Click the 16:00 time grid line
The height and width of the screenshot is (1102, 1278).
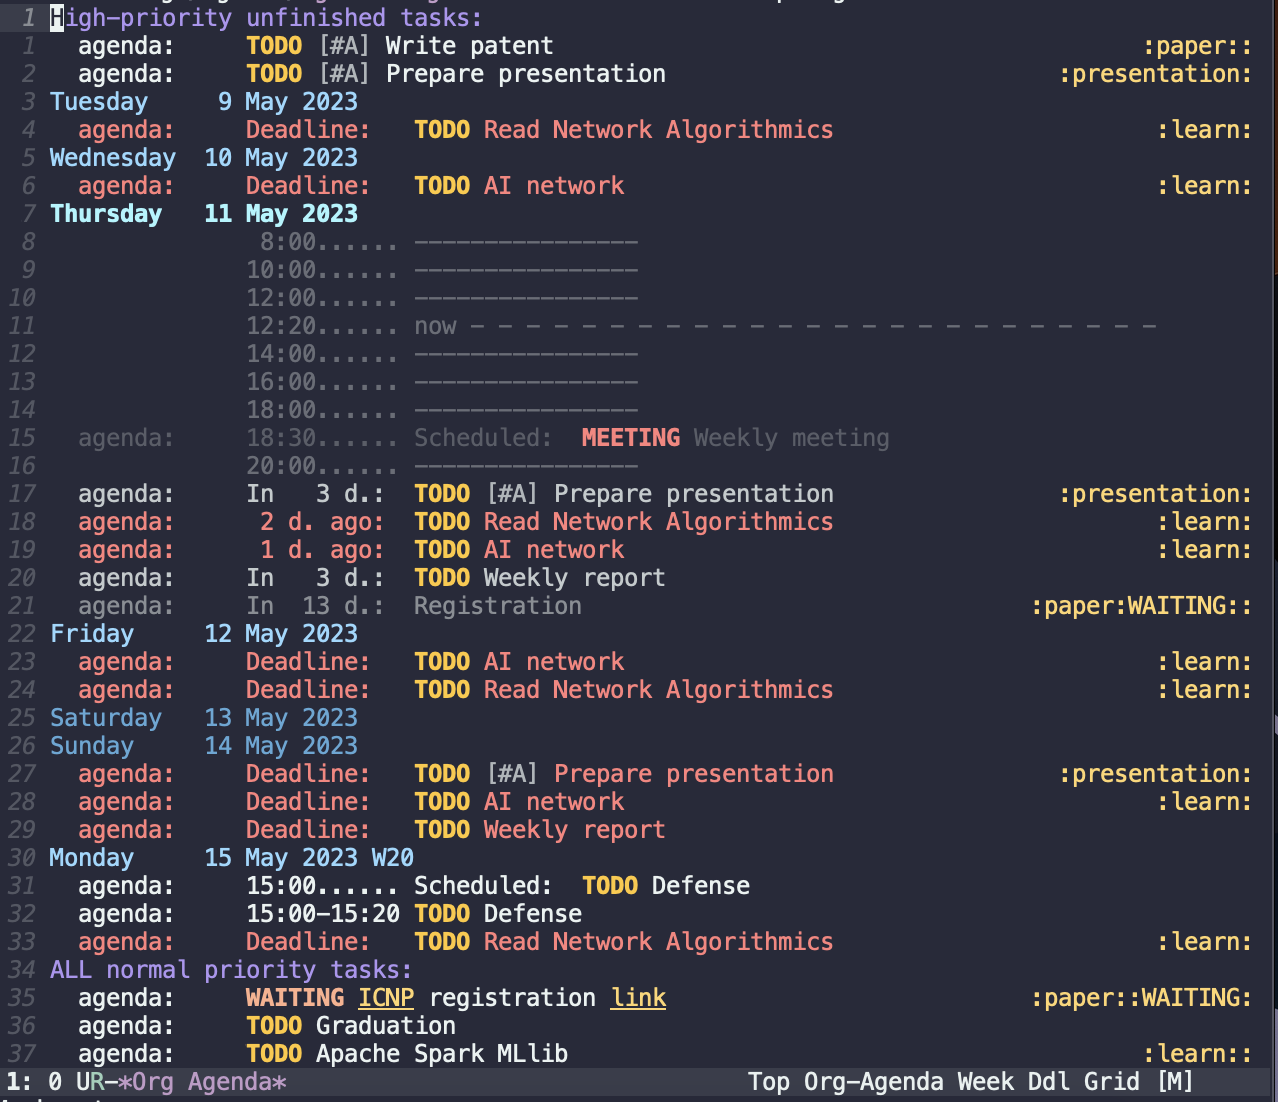(442, 382)
